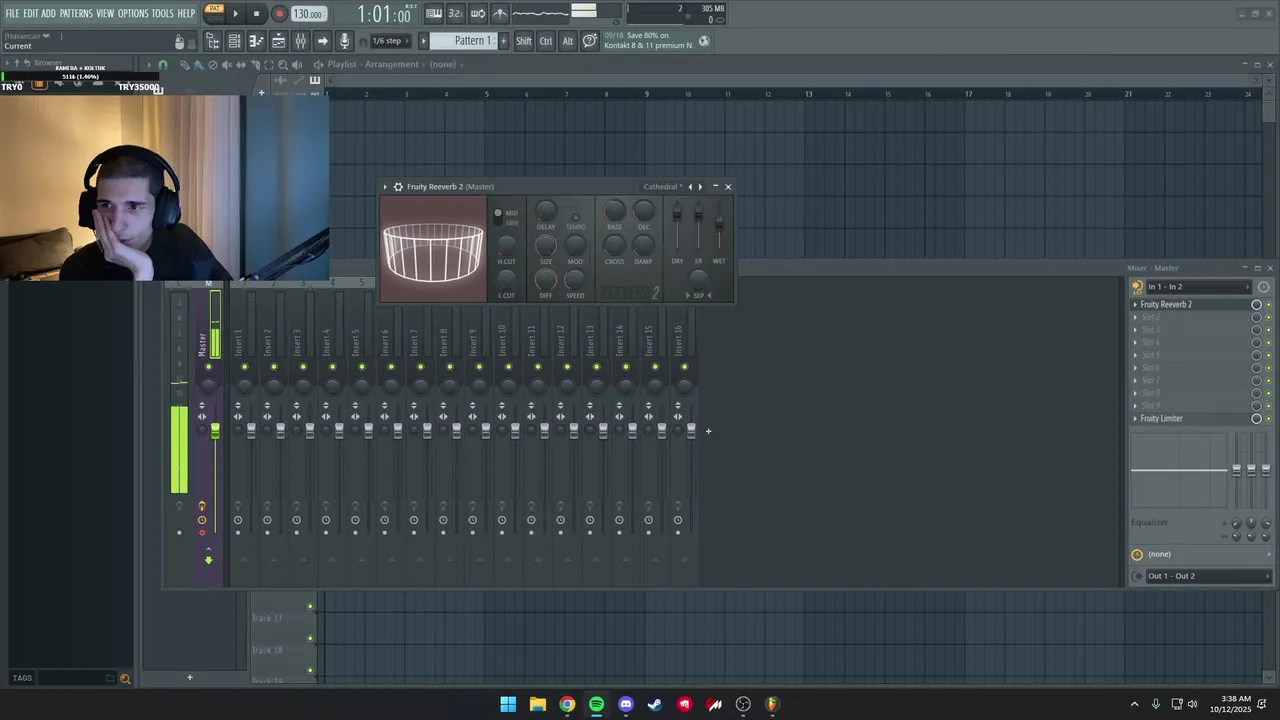
Task: Click the Alt modifier button
Action: [568, 41]
